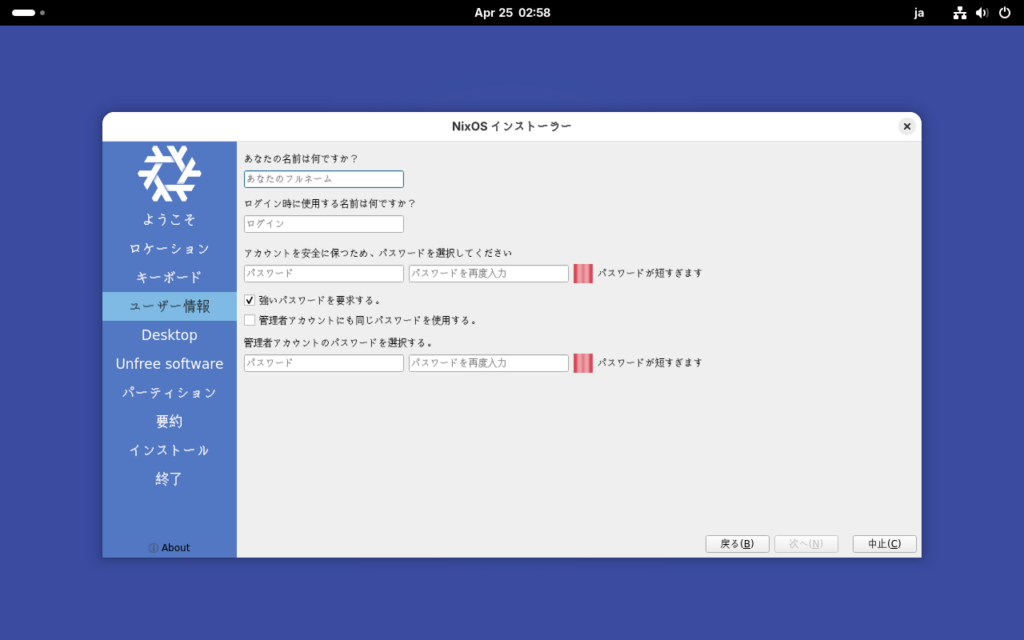This screenshot has height=640, width=1024.
Task: Close the NixOS installer window
Action: click(x=906, y=126)
